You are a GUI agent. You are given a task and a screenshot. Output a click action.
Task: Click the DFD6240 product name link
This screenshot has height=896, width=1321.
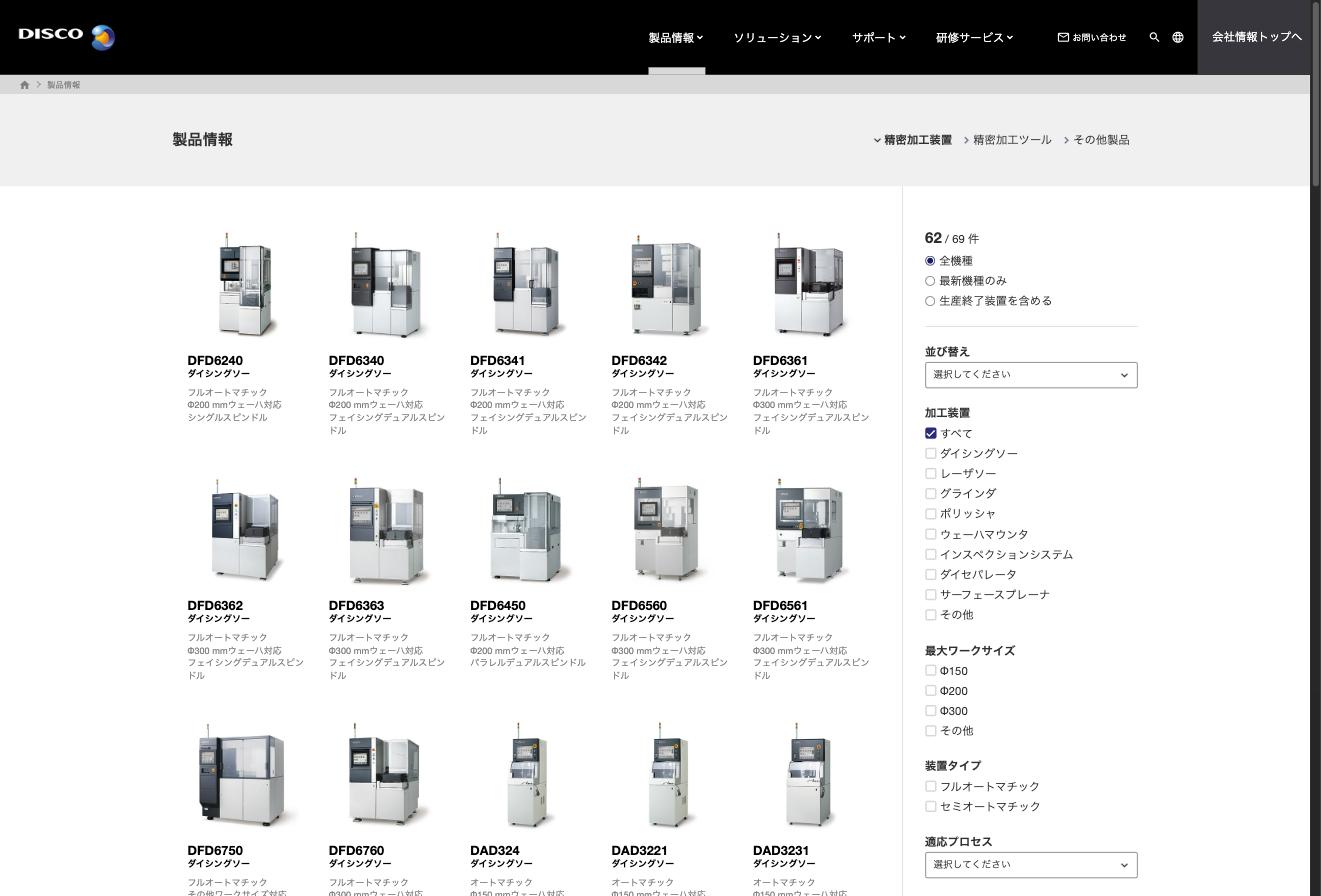(215, 361)
